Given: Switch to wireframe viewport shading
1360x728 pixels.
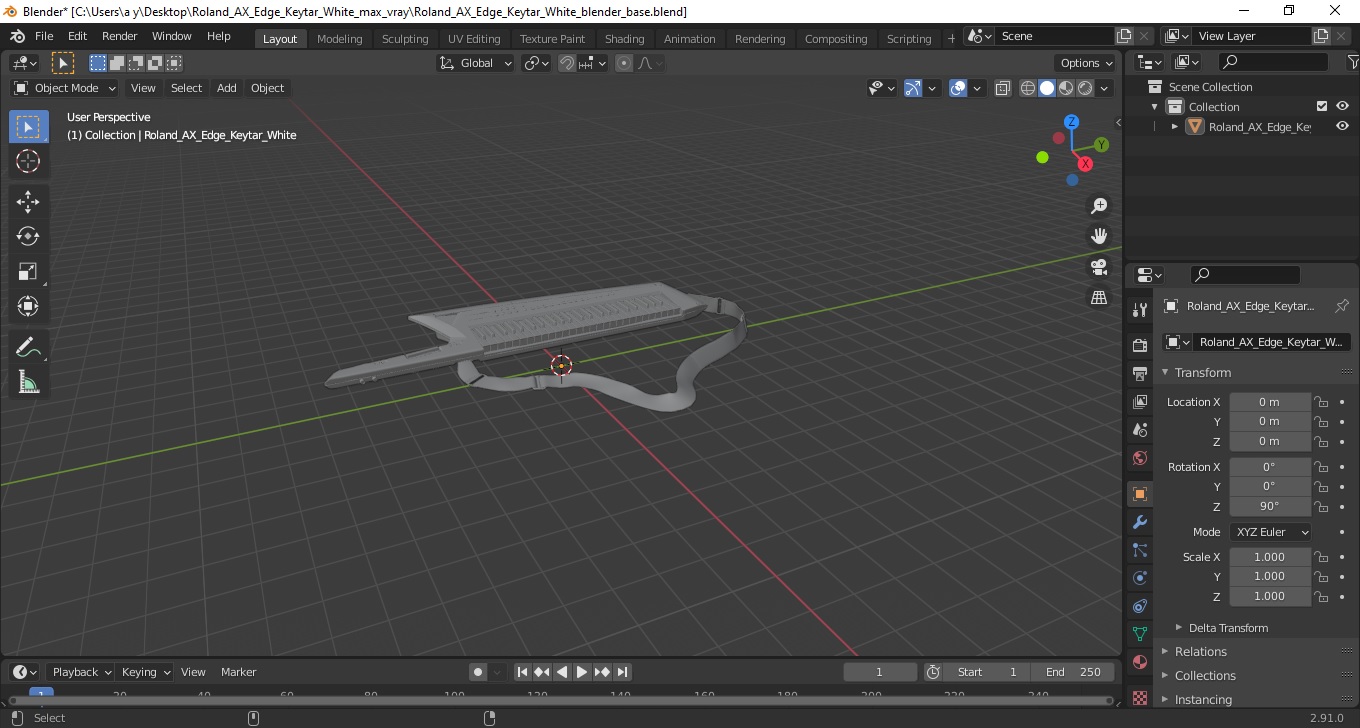Looking at the screenshot, I should (x=1028, y=88).
